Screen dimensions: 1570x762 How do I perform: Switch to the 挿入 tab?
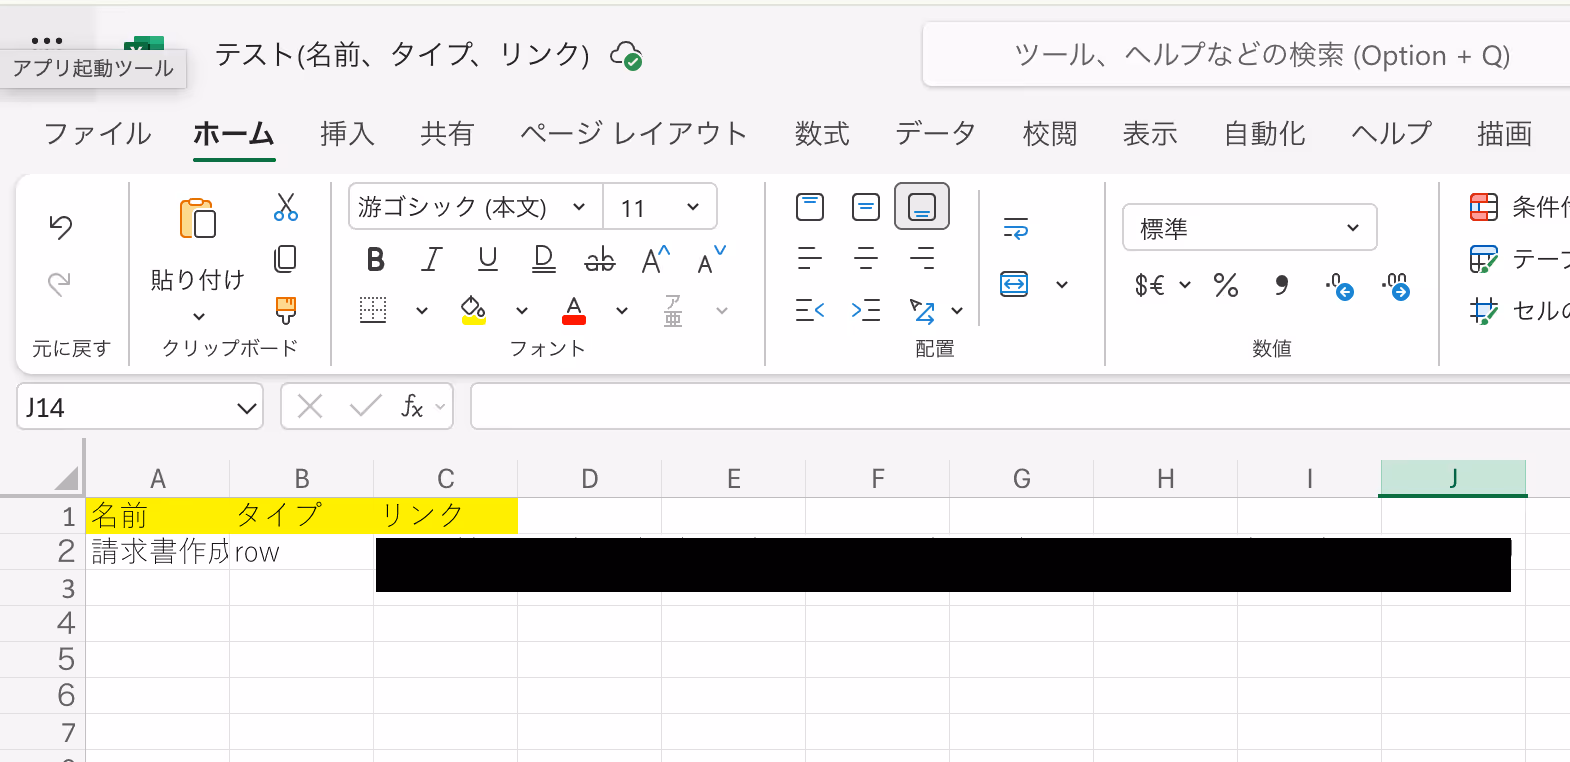point(347,134)
